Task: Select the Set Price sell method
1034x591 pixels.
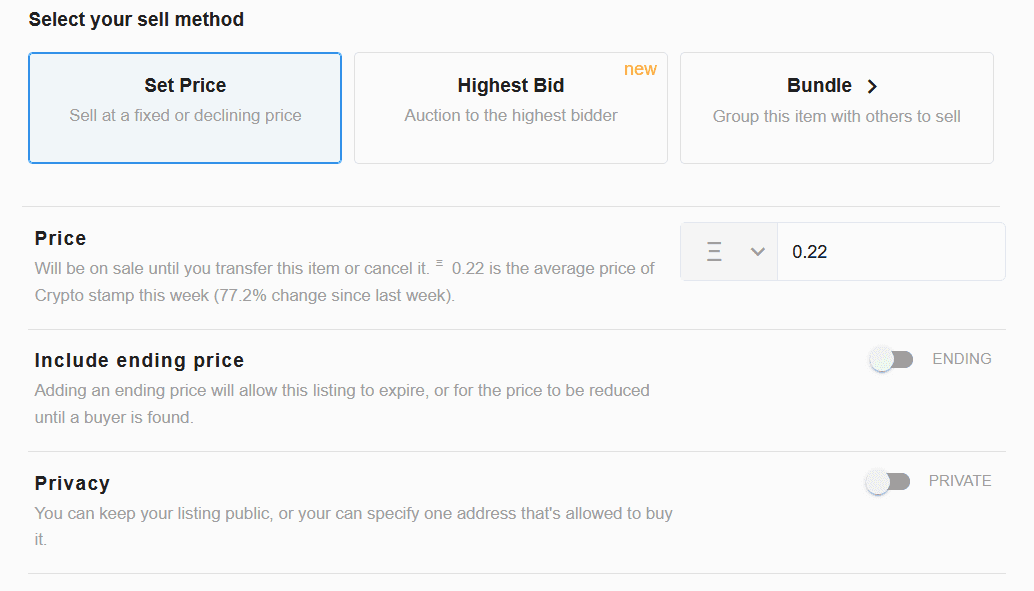Action: (185, 108)
